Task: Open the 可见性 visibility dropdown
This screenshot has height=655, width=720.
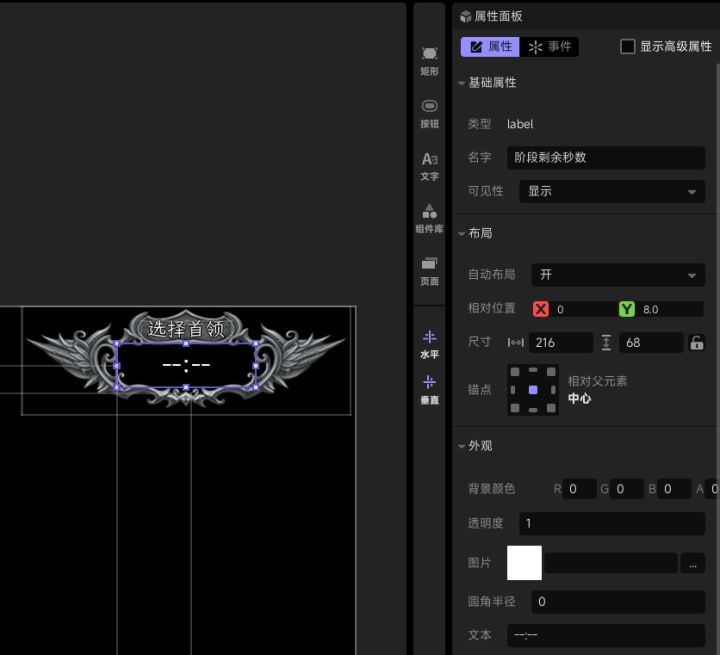Action: (612, 191)
